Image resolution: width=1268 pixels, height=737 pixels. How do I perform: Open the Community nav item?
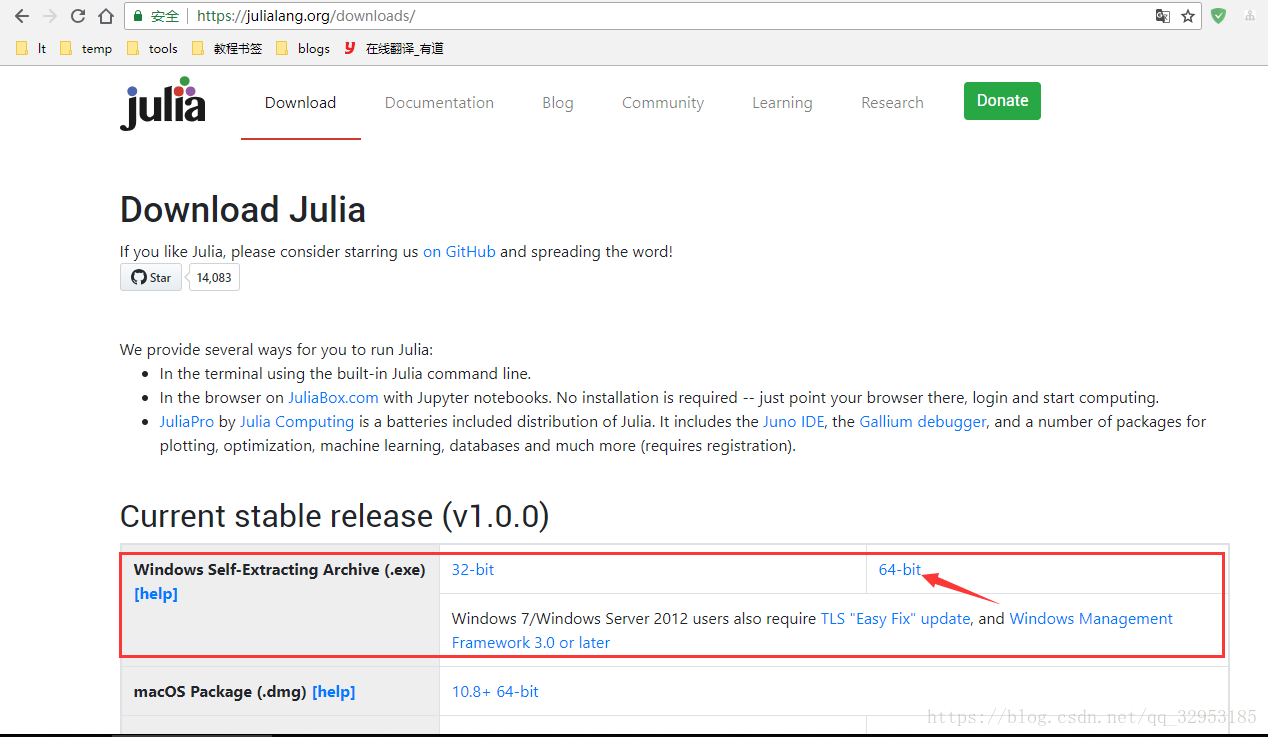(663, 103)
